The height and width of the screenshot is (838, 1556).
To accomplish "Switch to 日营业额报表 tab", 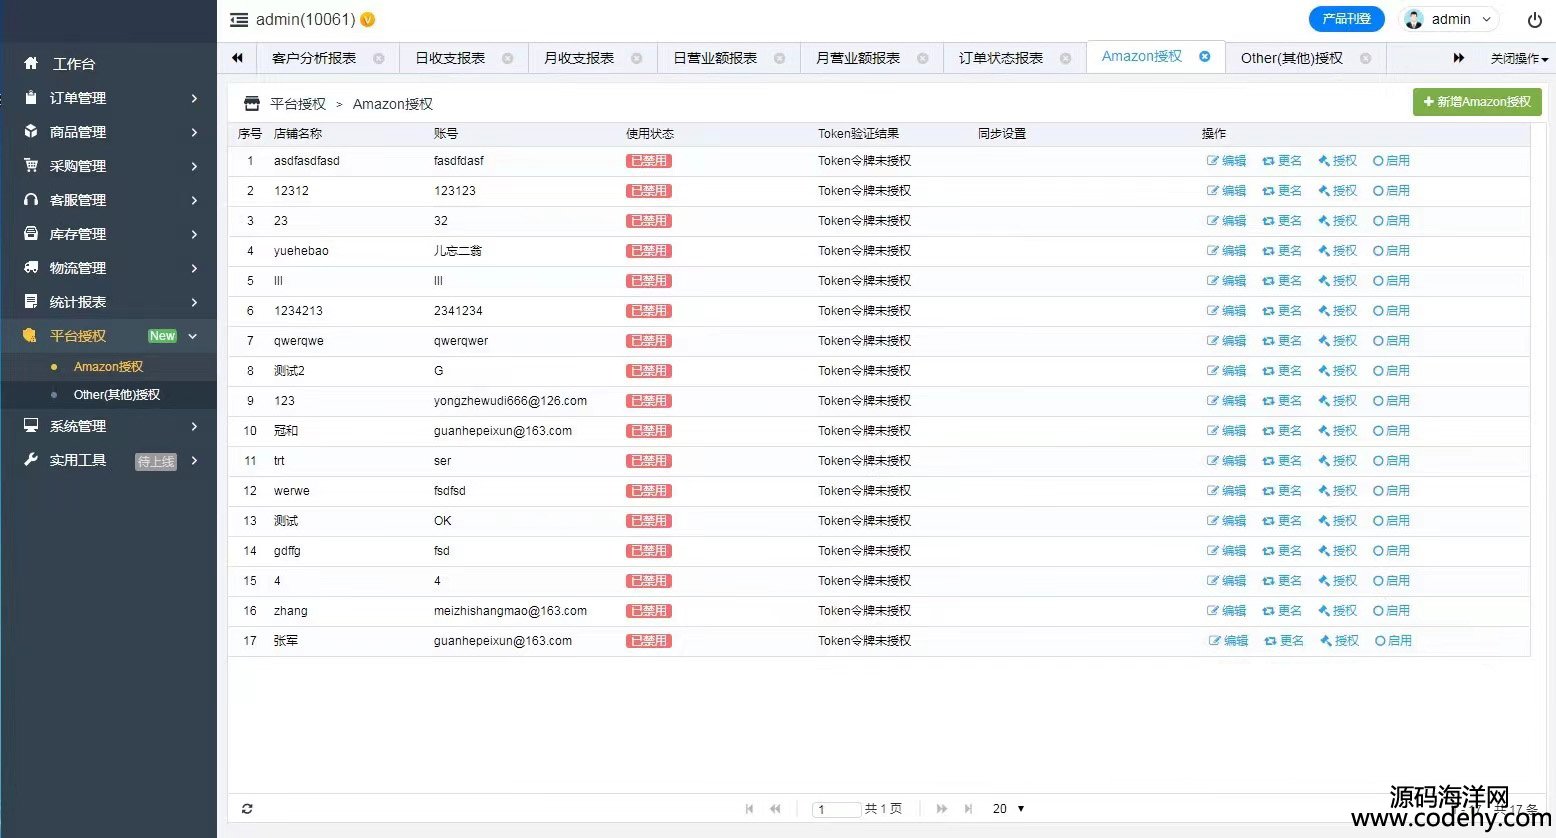I will click(715, 58).
